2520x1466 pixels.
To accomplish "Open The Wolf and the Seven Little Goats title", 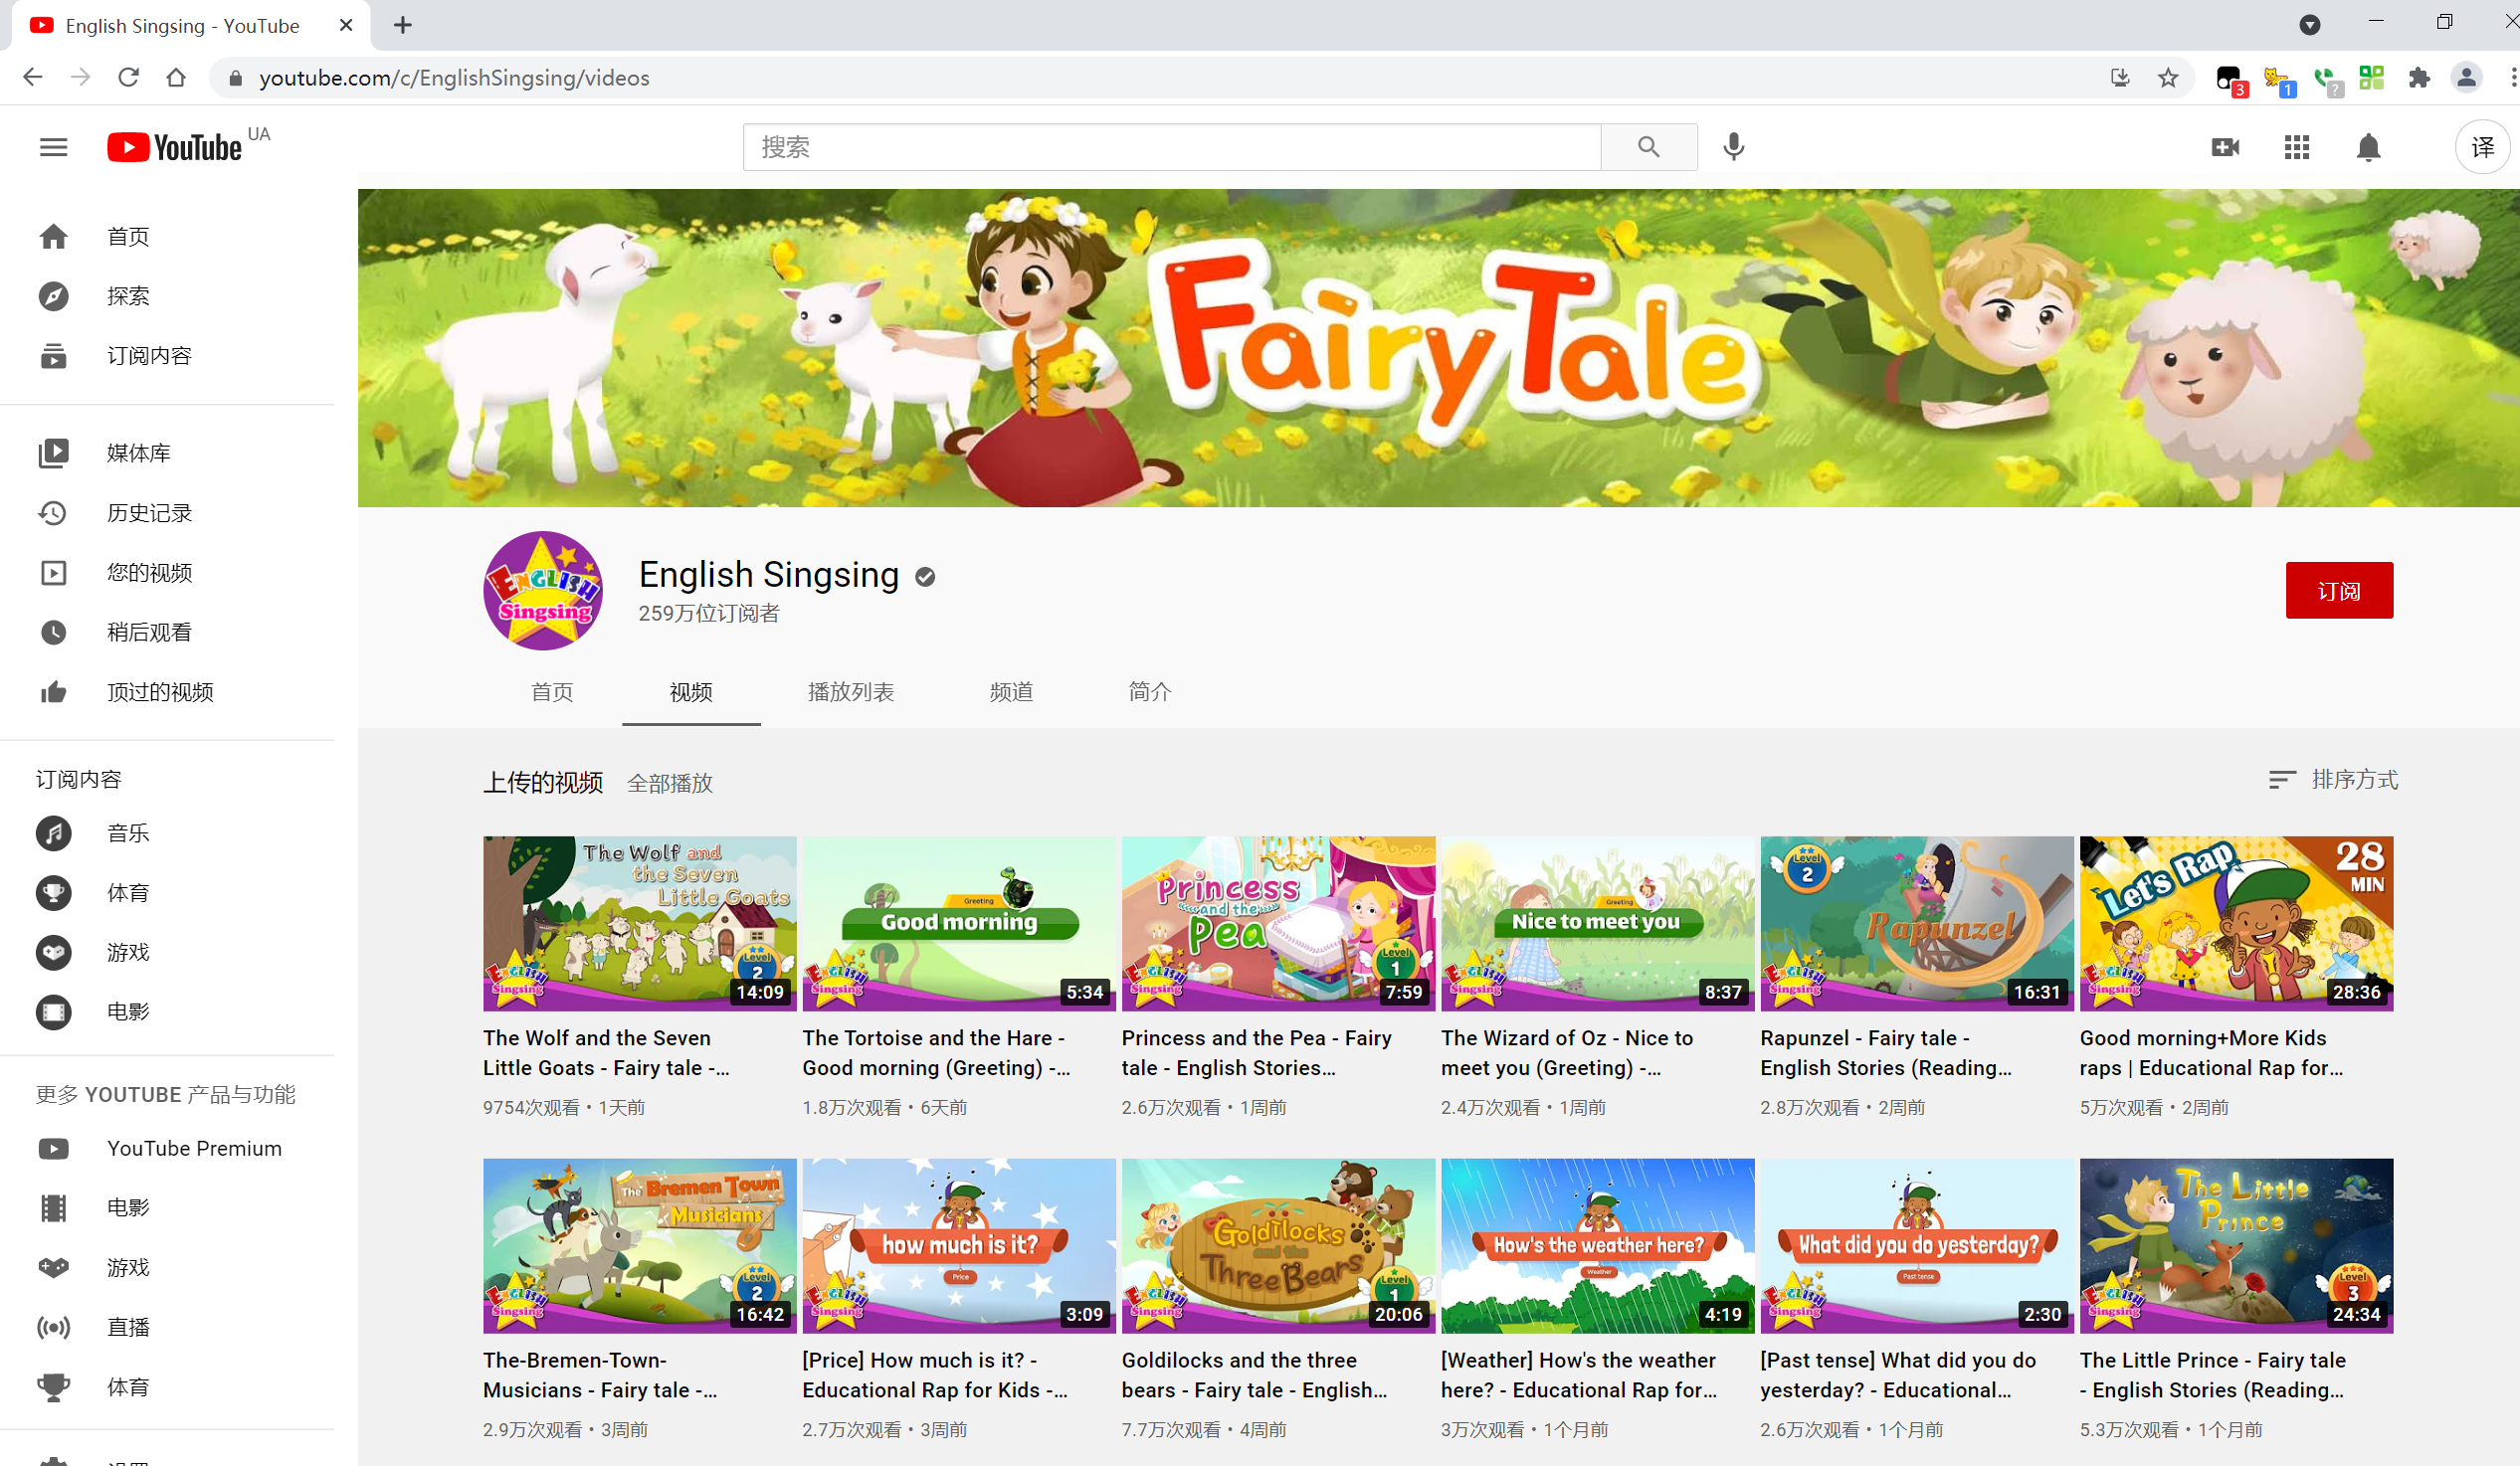I will coord(608,1053).
